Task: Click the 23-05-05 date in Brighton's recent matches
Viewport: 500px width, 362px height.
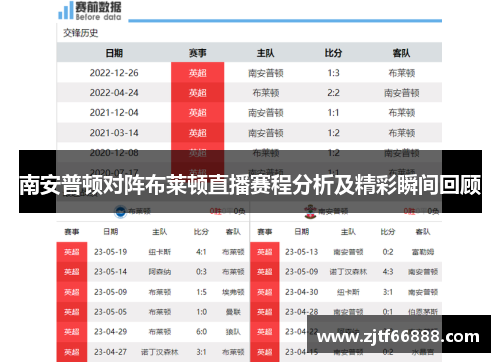Action: click(111, 312)
